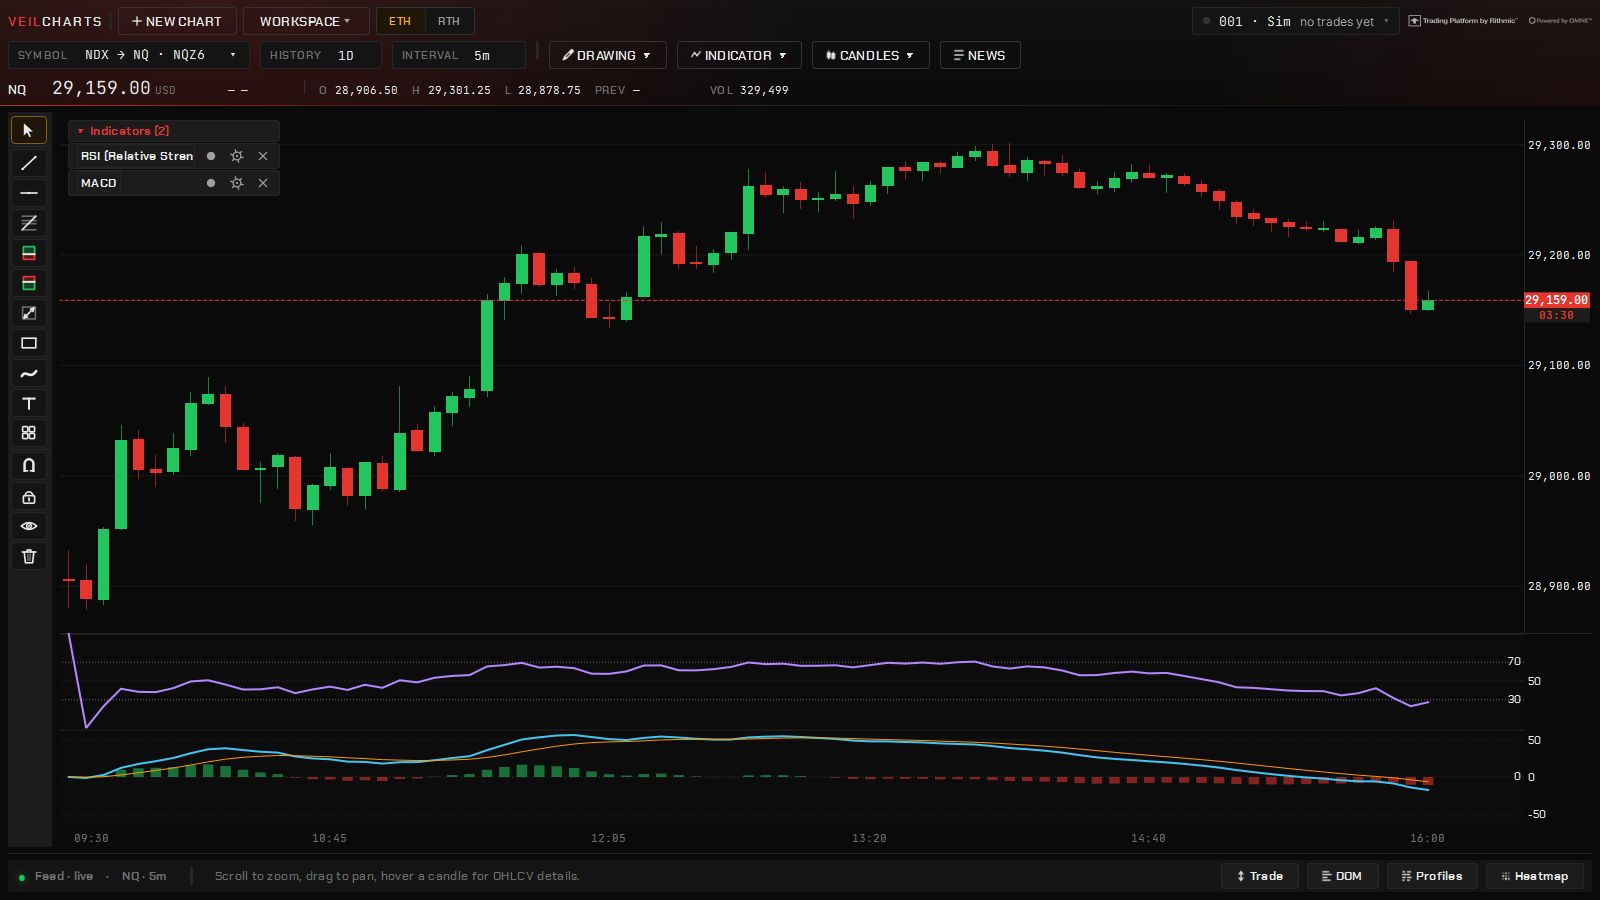The width and height of the screenshot is (1600, 900).
Task: Click the Low price 28,878.75 value
Action: pyautogui.click(x=549, y=90)
